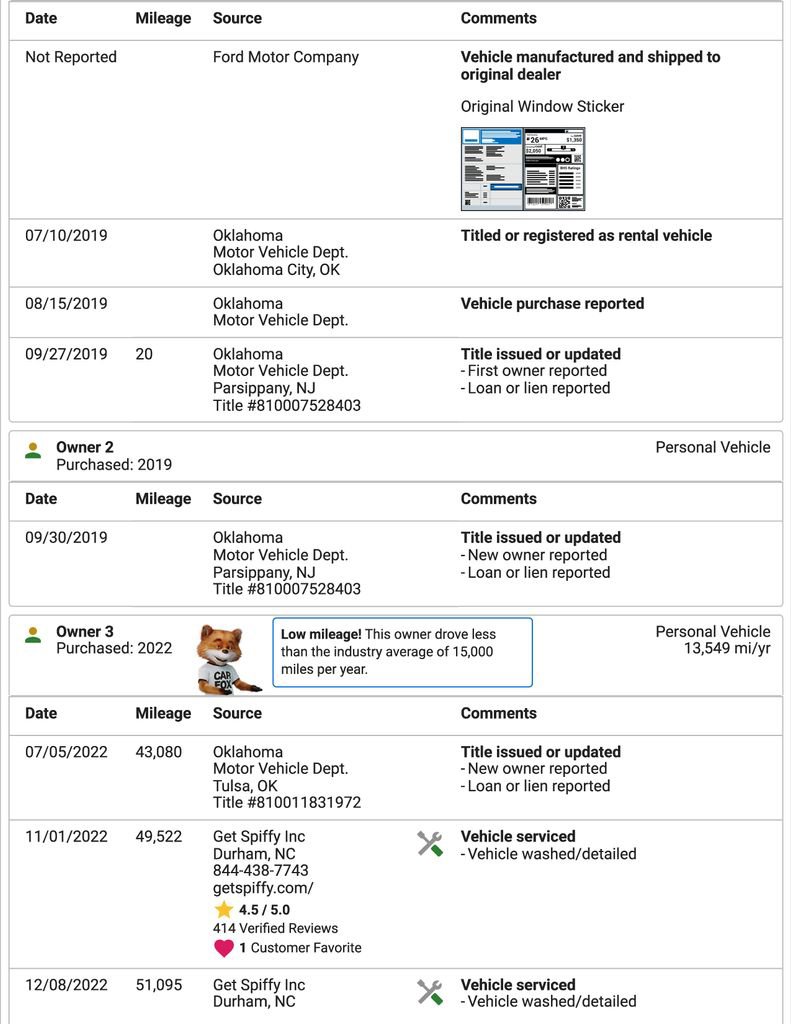Click the yellow star rating icon
The width and height of the screenshot is (791, 1024).
click(223, 909)
